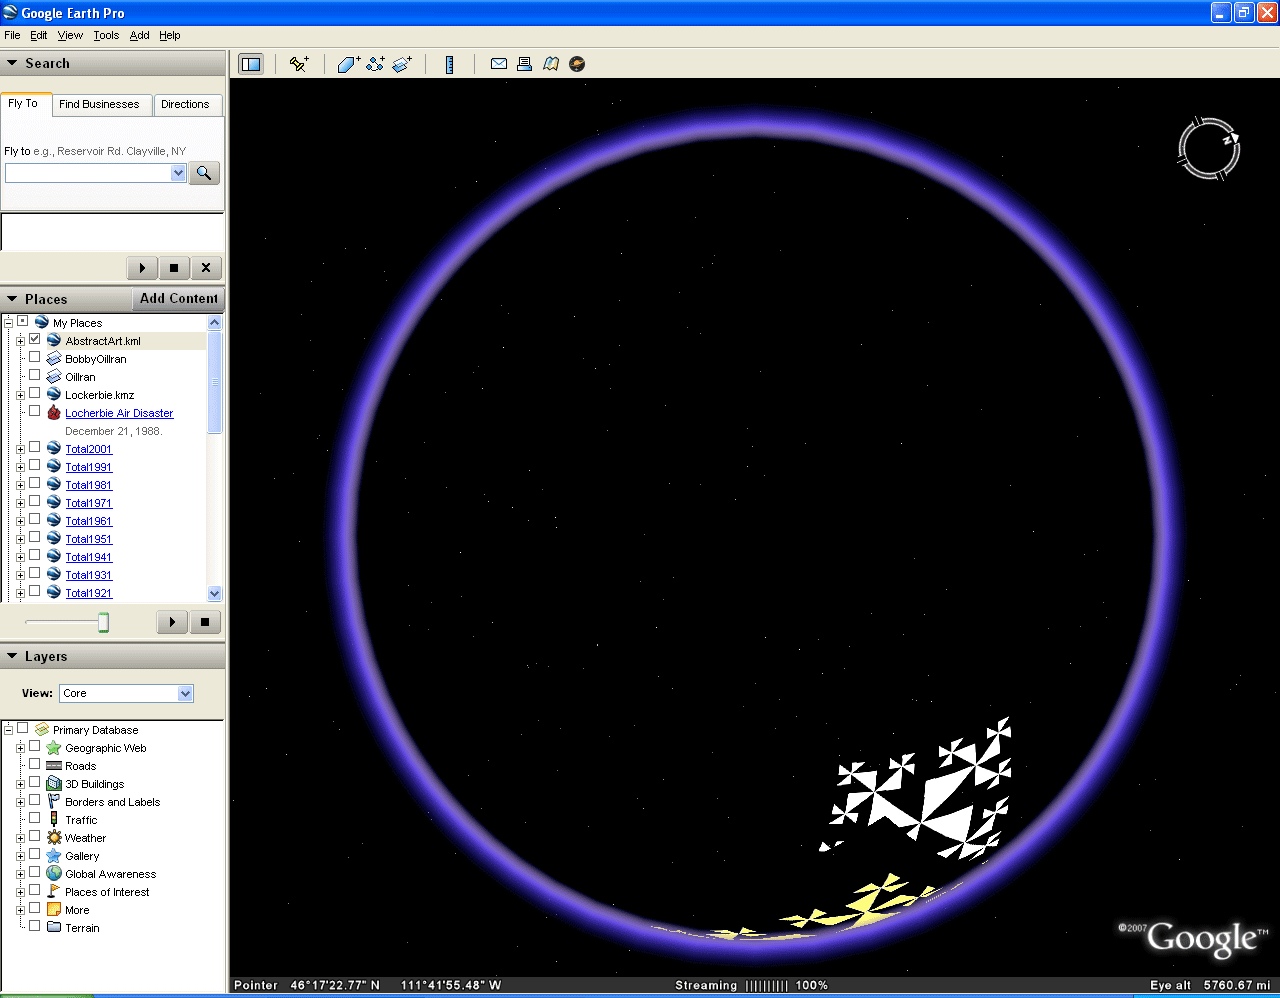The width and height of the screenshot is (1280, 998).
Task: Enable the Roads layer checkbox
Action: [x=35, y=765]
